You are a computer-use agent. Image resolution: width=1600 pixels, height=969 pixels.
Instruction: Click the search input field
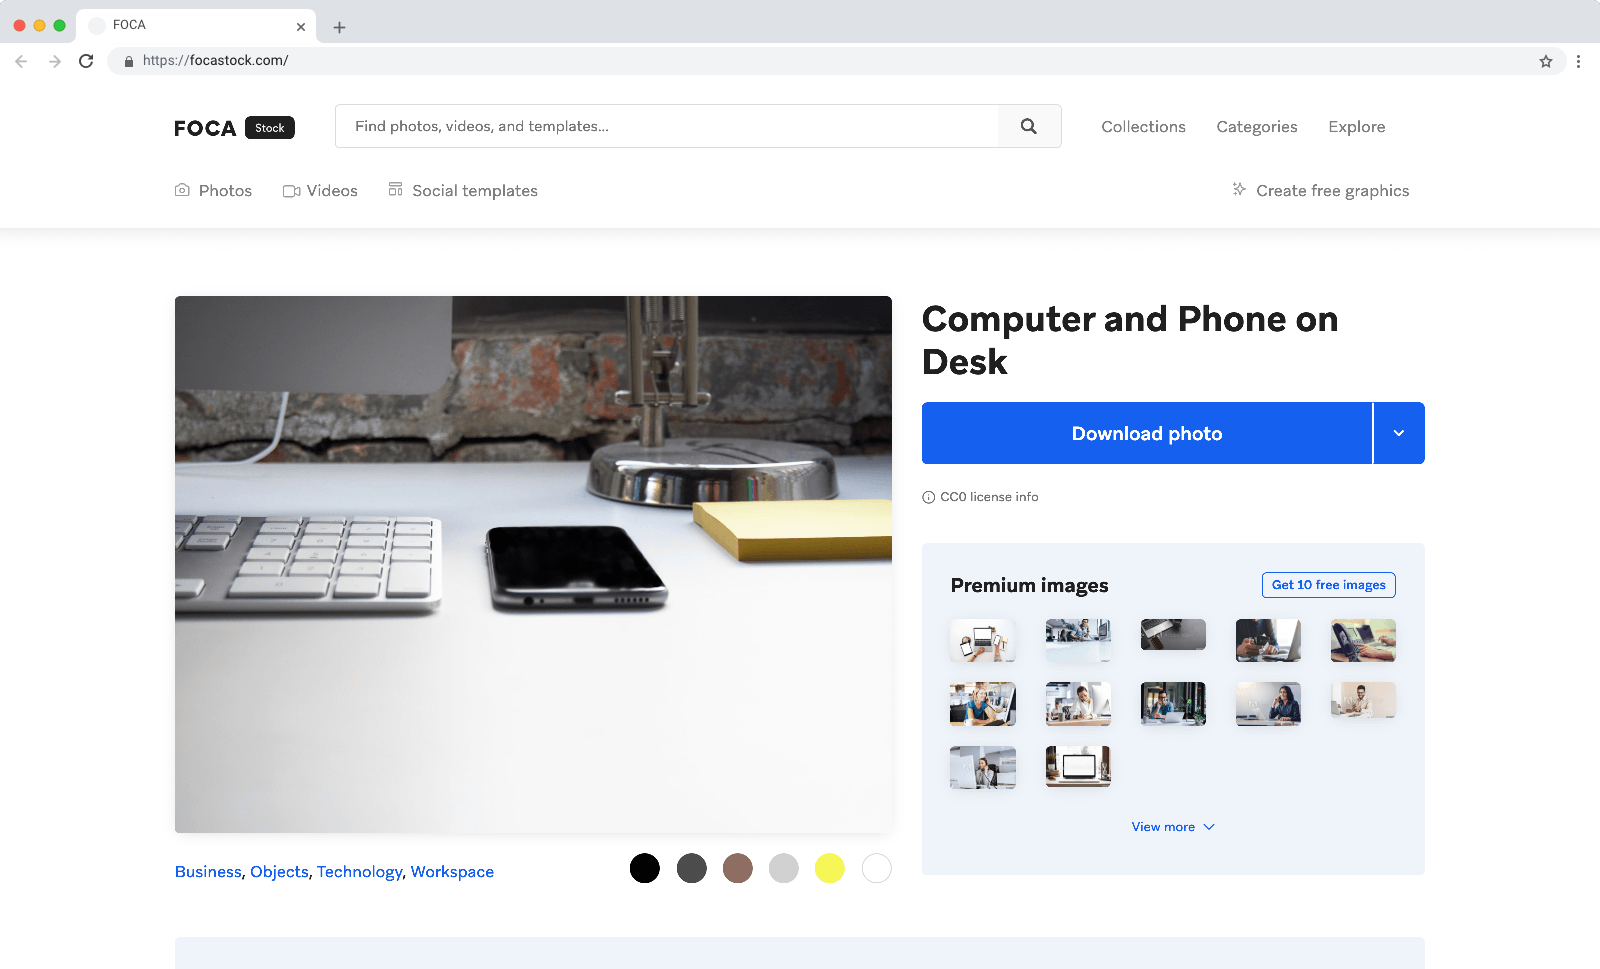(666, 126)
